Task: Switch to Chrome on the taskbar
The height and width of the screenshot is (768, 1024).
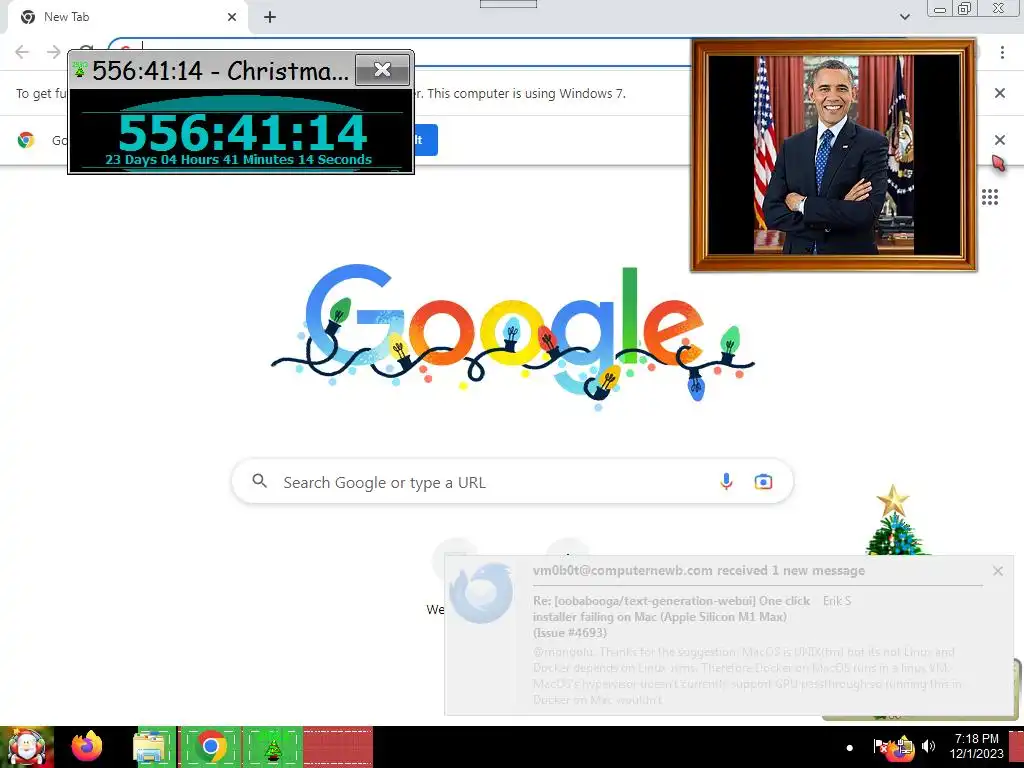Action: click(210, 747)
